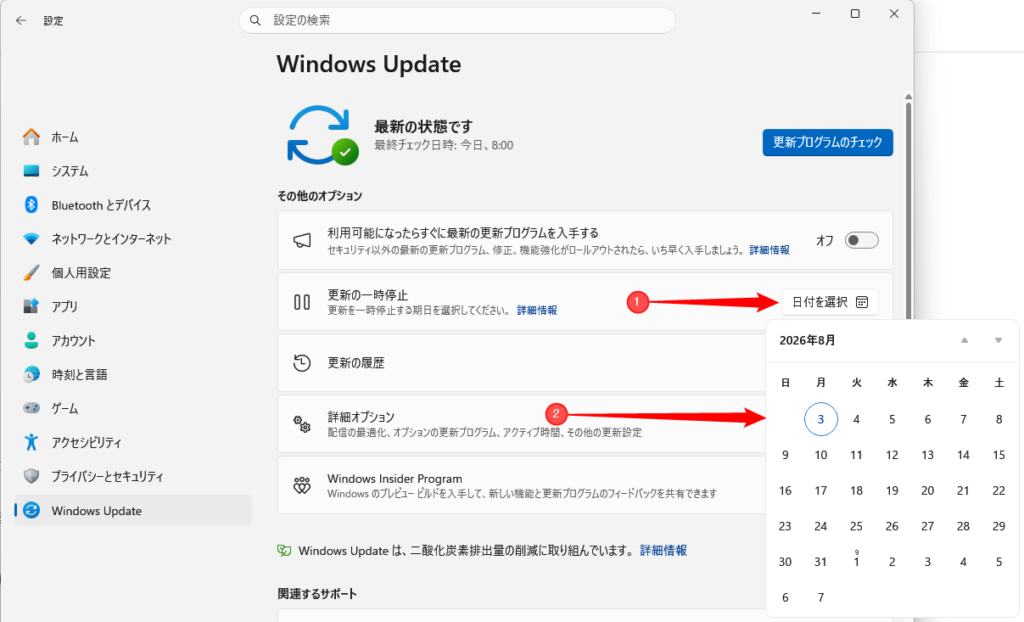
Task: Click the プライバシーとセキュリティ shield icon
Action: (31, 476)
